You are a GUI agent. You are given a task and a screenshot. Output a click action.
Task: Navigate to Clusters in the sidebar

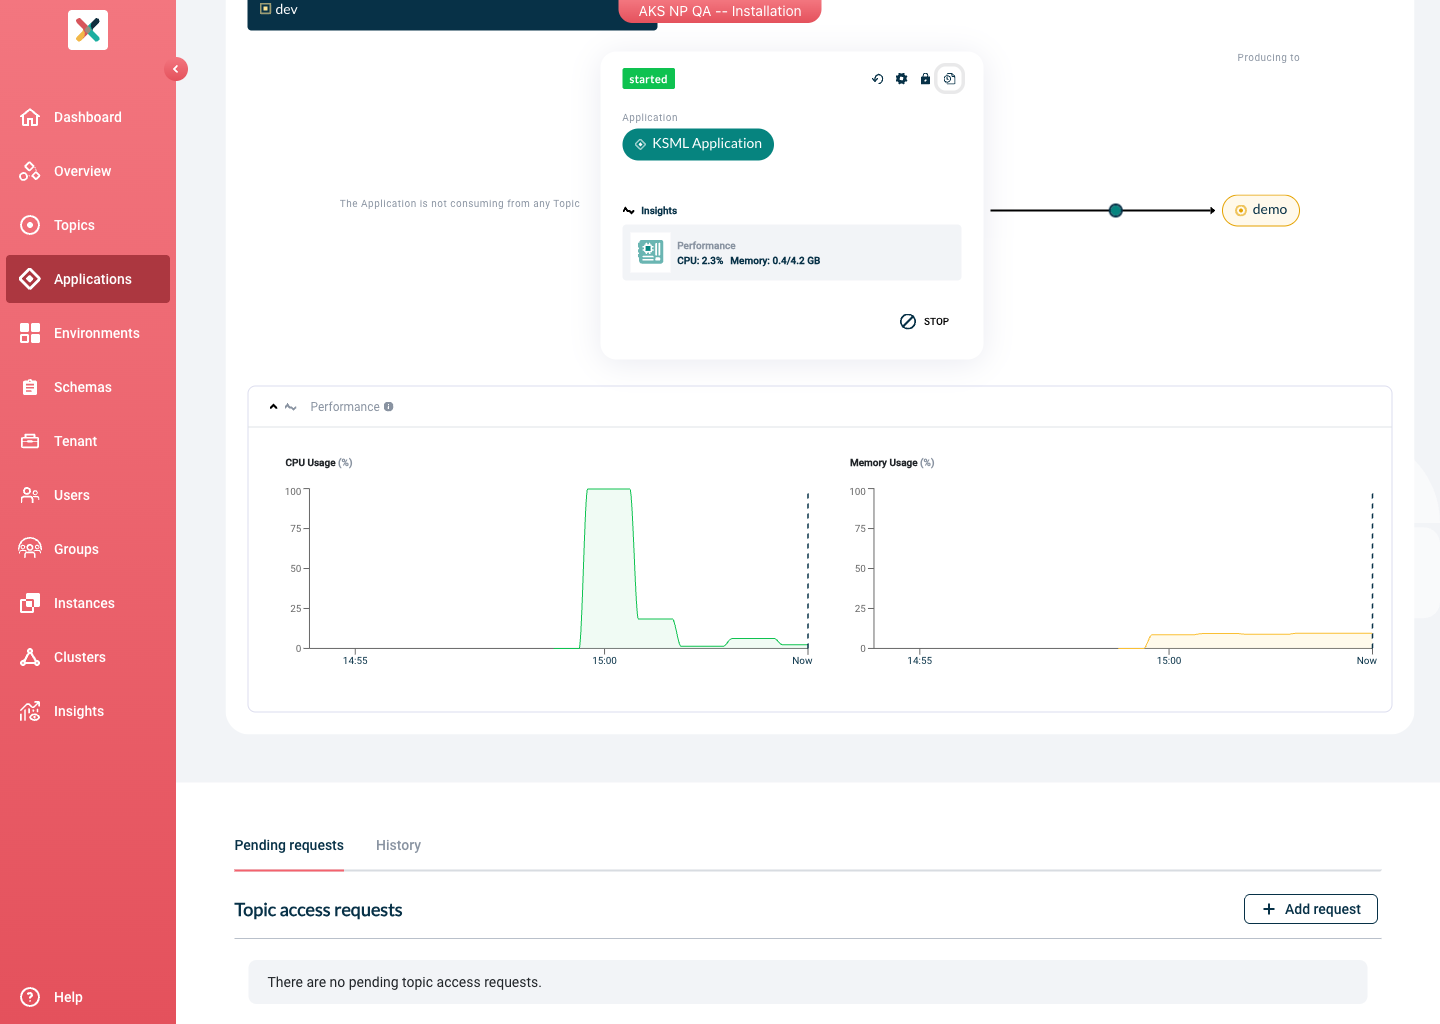[x=79, y=657]
